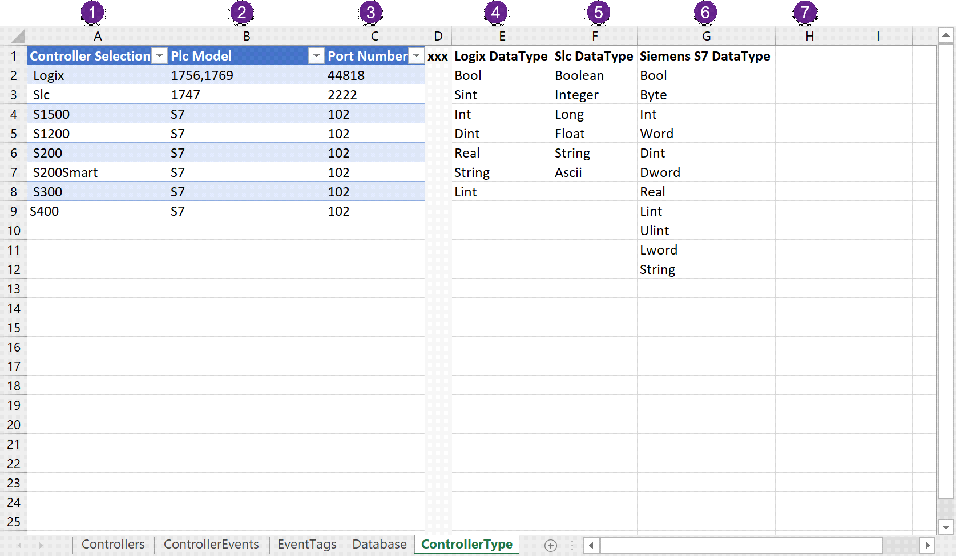This screenshot has width=957, height=557.
Task: Click the vertical scrollbar up arrow
Action: 946,35
